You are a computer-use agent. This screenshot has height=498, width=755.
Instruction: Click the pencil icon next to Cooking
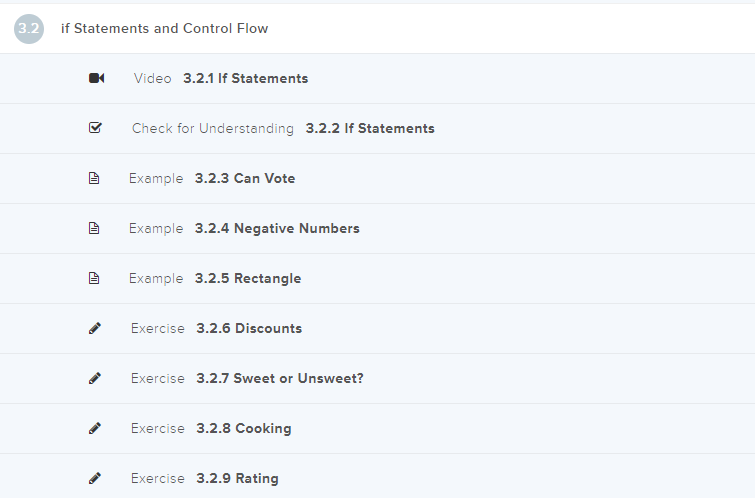tap(95, 428)
